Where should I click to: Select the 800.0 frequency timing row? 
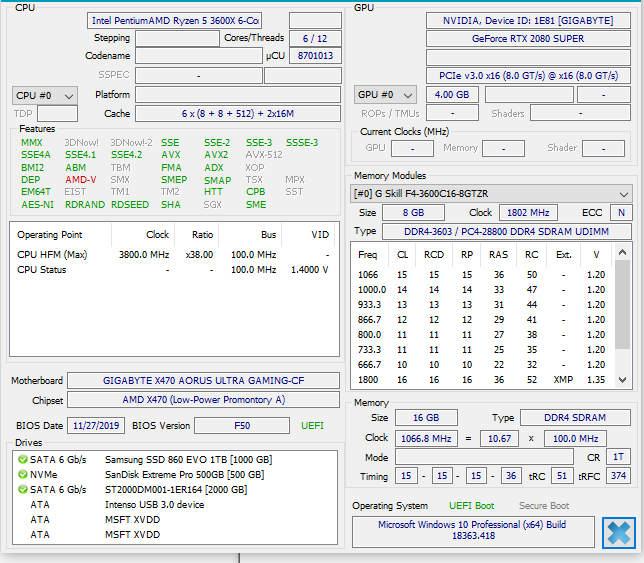[x=483, y=335]
